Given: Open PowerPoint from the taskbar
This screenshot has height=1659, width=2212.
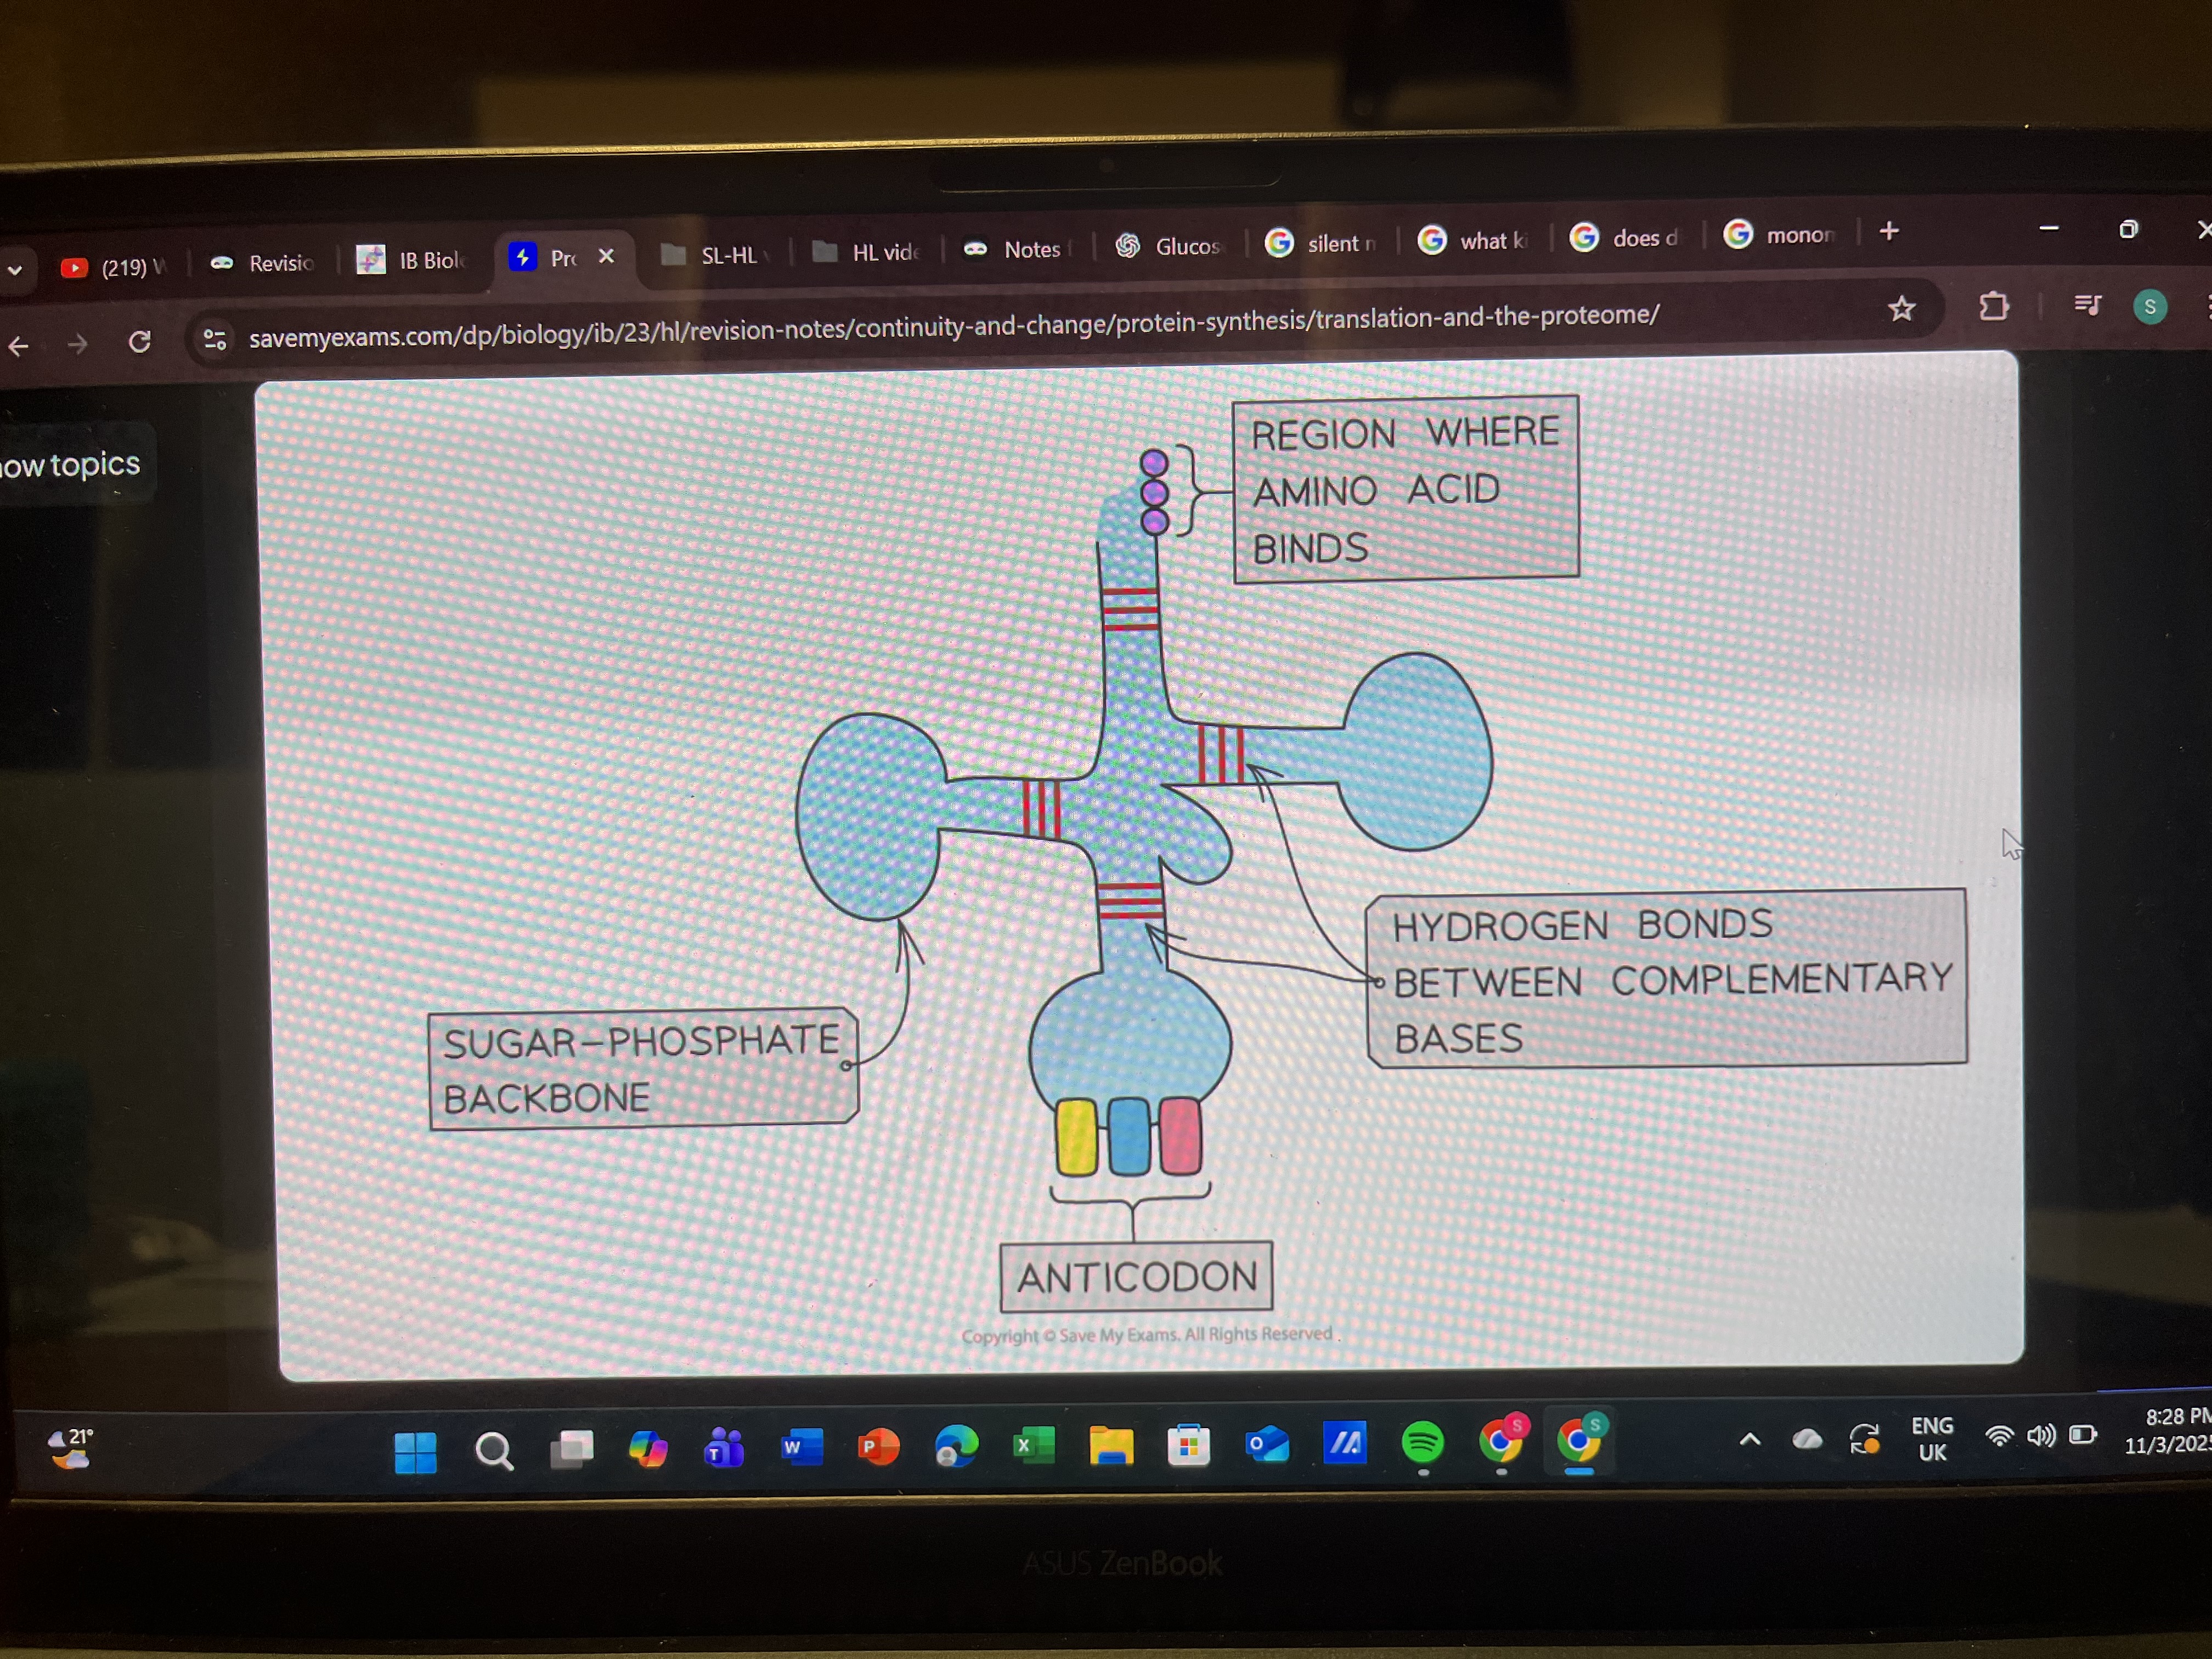Looking at the screenshot, I should [x=878, y=1447].
